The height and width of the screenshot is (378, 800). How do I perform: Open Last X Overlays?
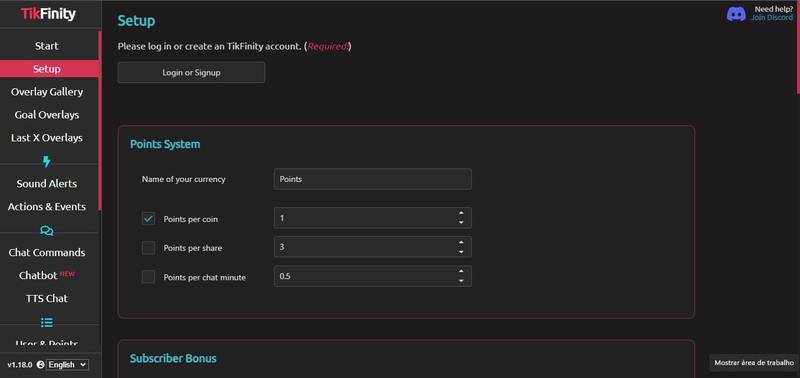(x=46, y=138)
